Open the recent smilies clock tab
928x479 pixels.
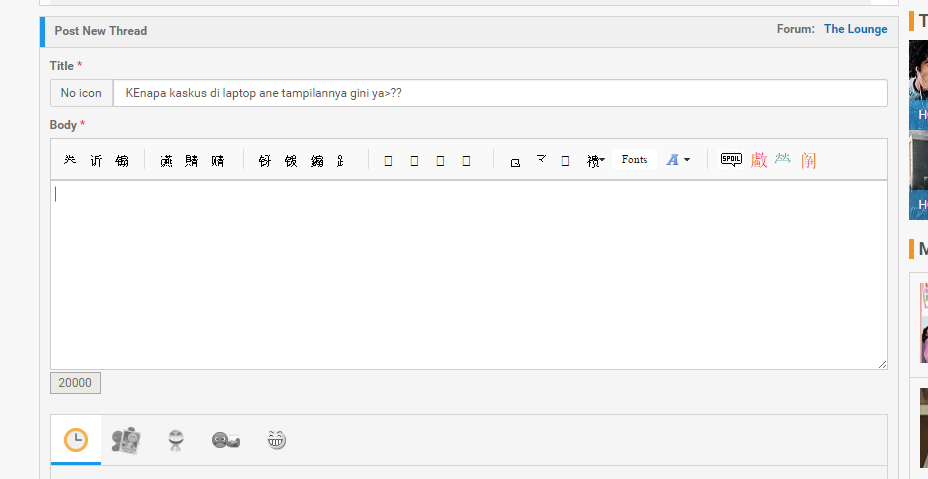[x=76, y=440]
